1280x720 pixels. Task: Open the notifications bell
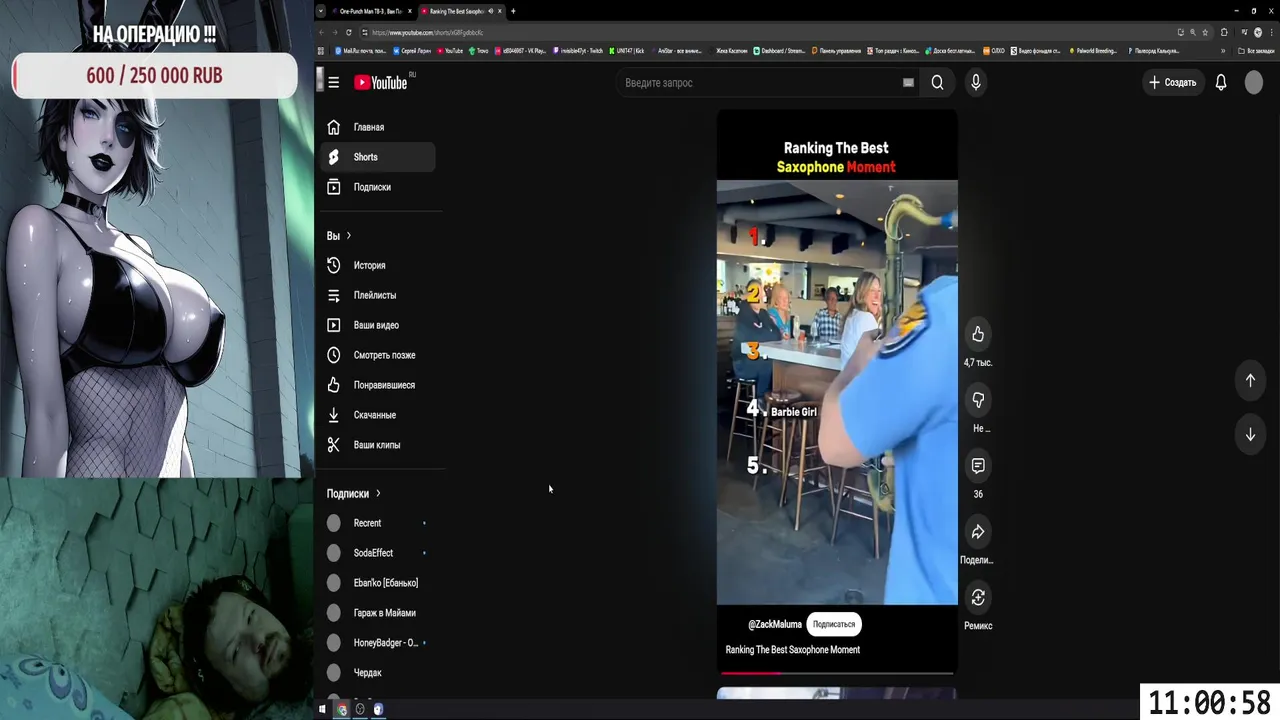pyautogui.click(x=1221, y=83)
